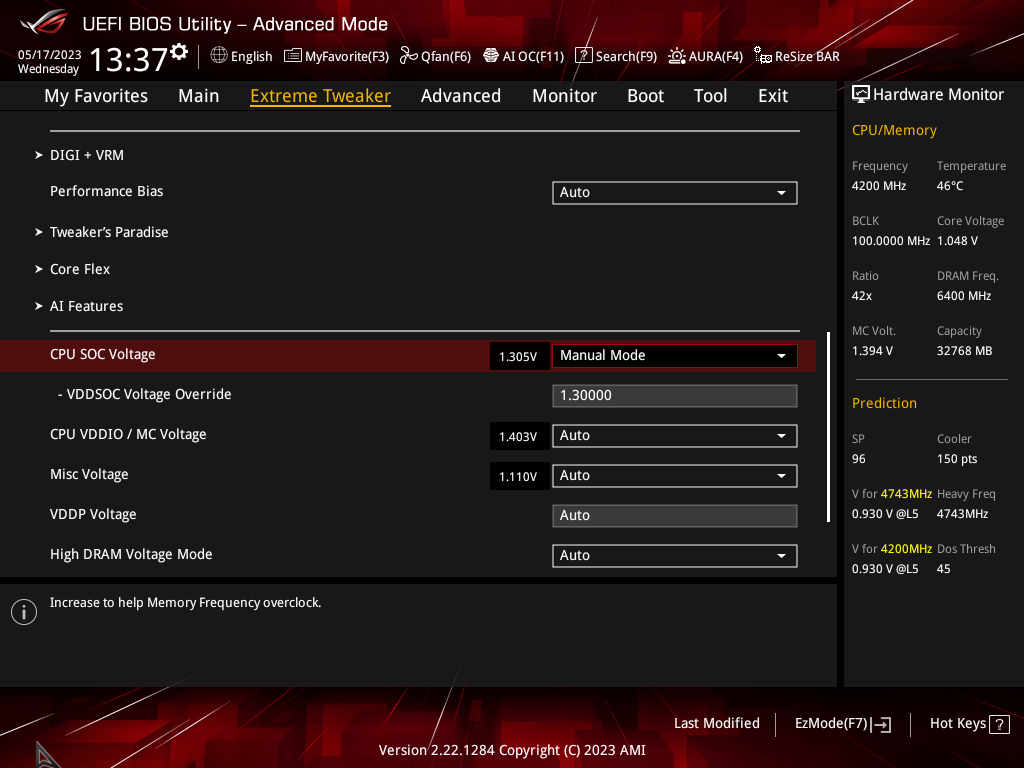Click the Prediction section heading
The width and height of the screenshot is (1024, 768).
[x=884, y=404]
